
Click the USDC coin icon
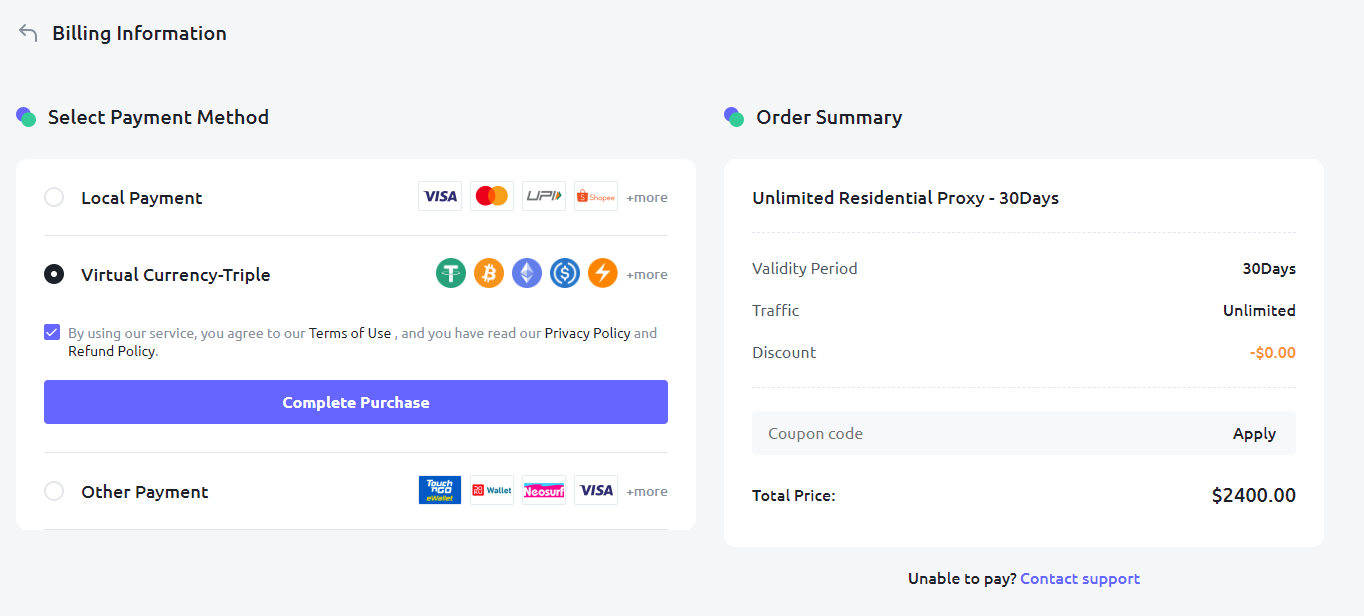pos(565,273)
